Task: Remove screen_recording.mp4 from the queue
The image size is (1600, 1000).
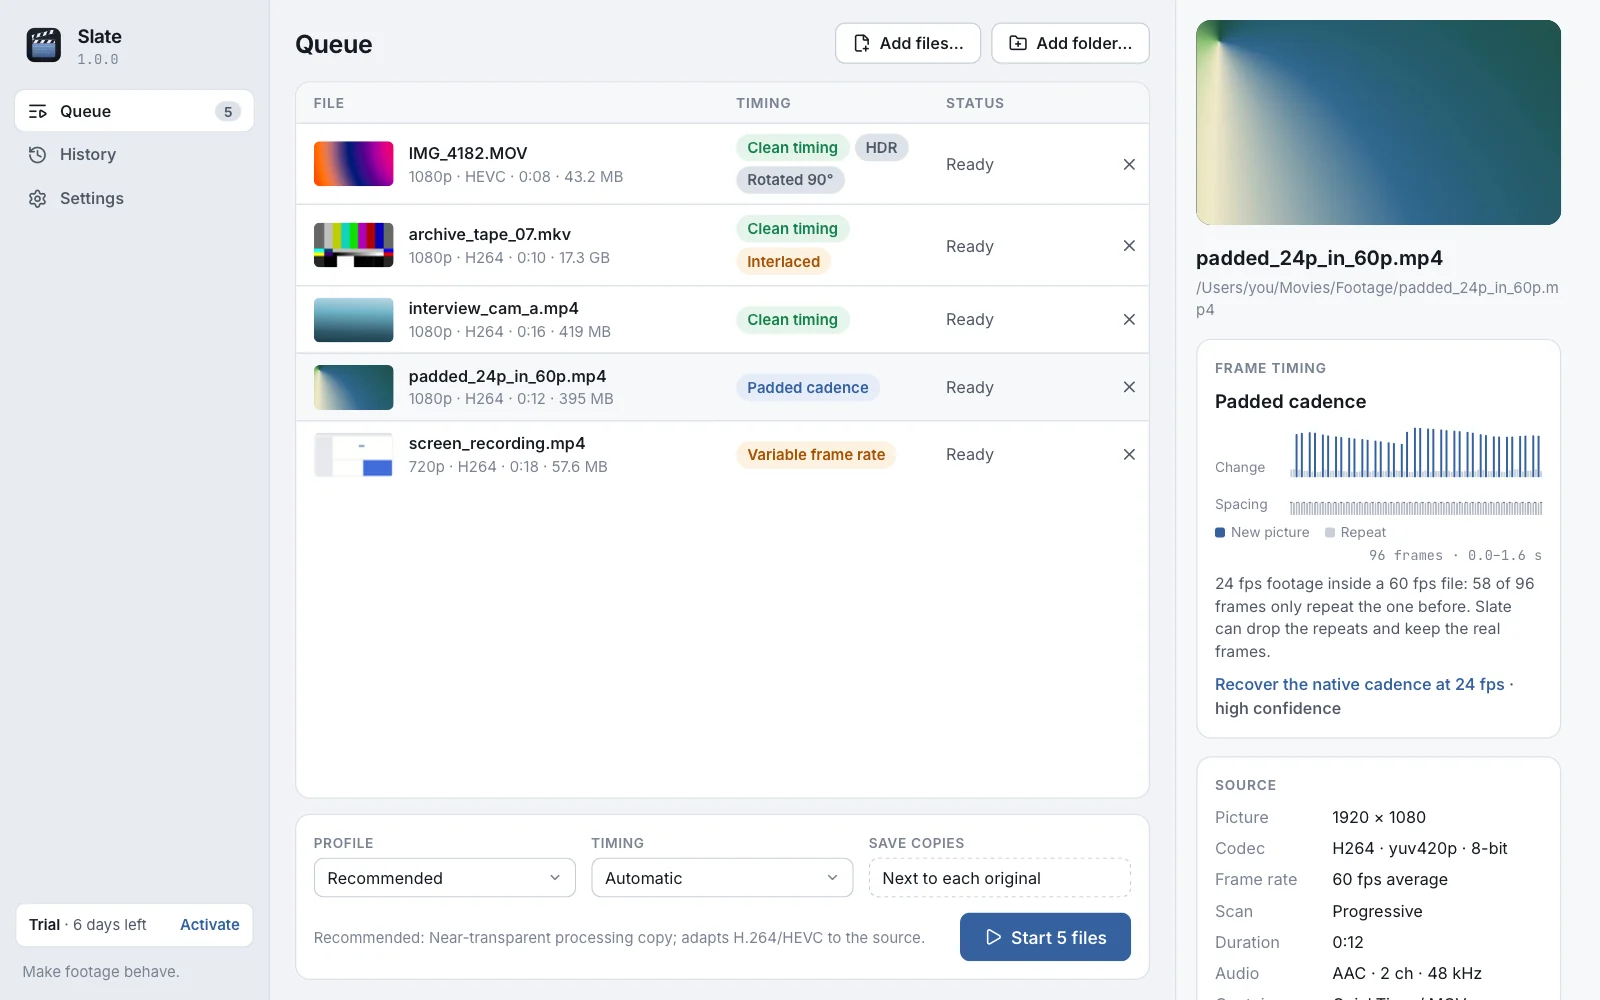Action: [1129, 454]
